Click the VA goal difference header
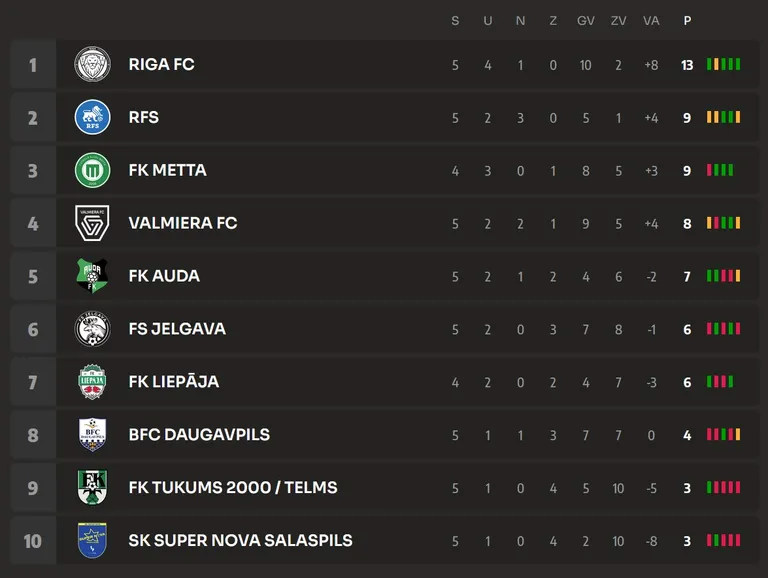 [651, 21]
